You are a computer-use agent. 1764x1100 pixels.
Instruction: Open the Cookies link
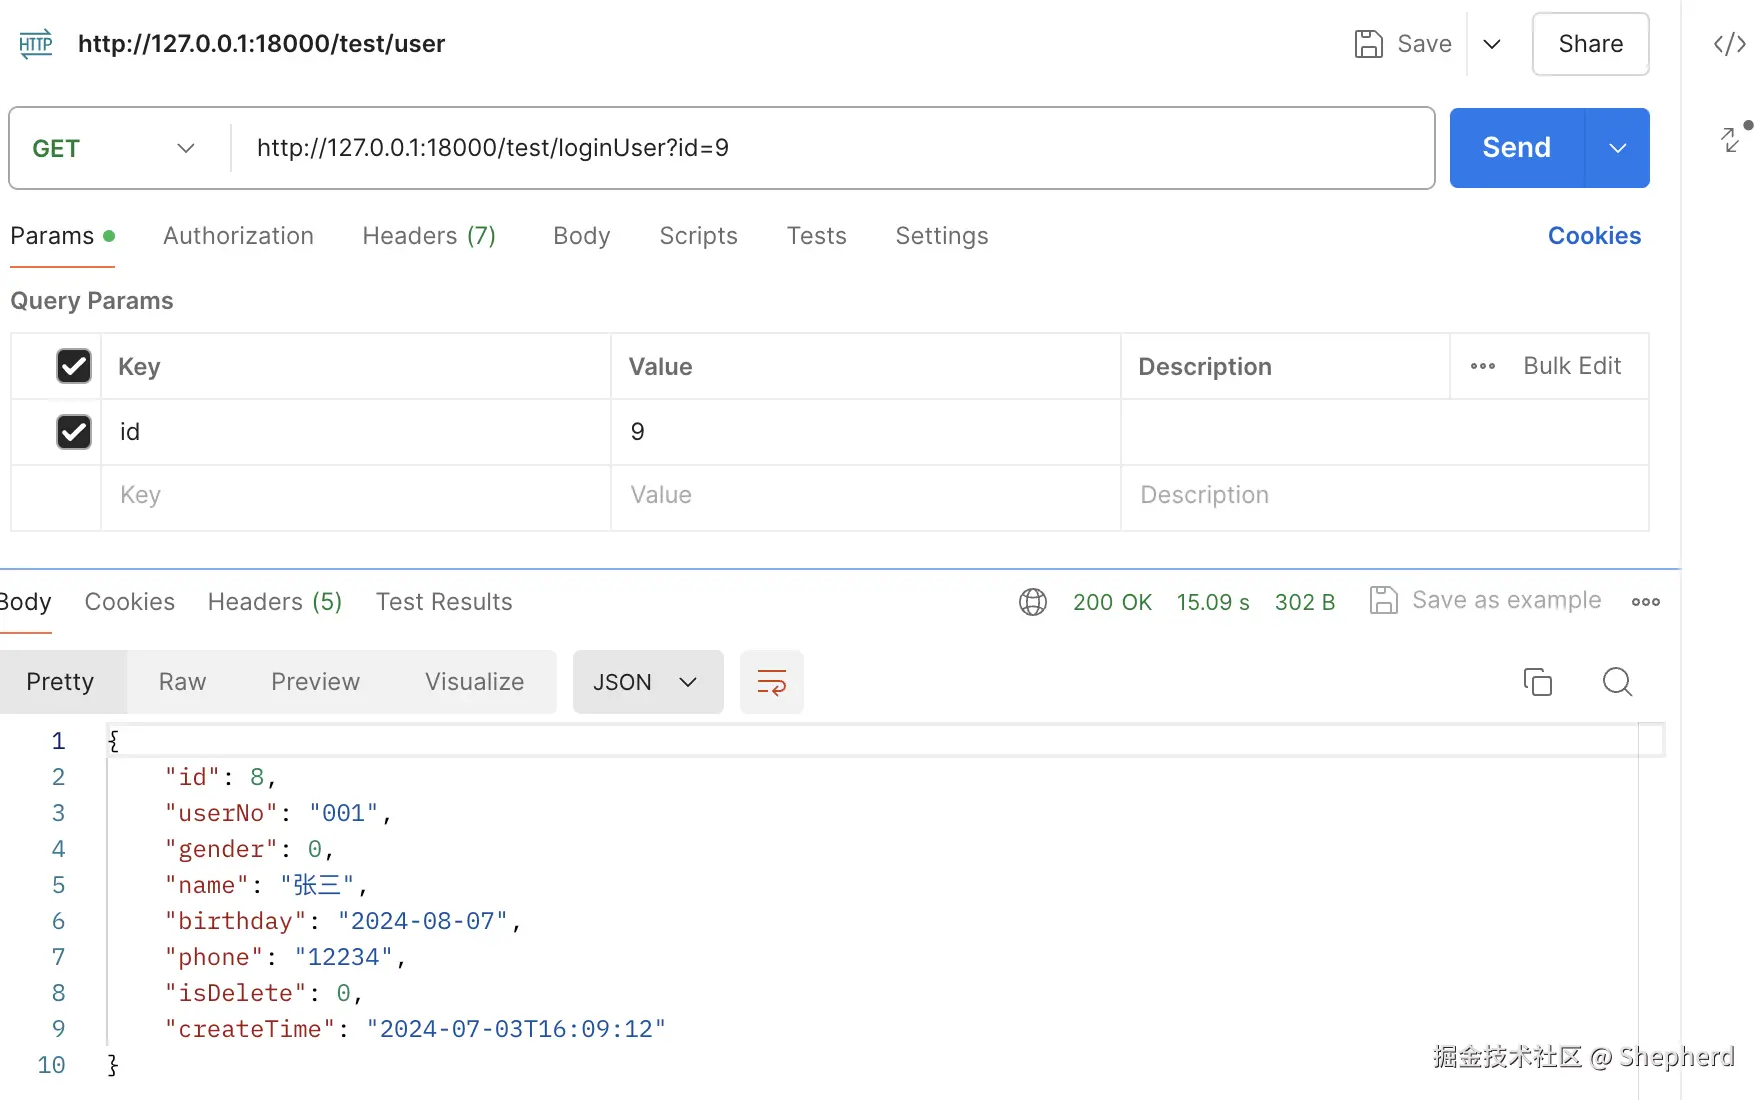[1594, 236]
